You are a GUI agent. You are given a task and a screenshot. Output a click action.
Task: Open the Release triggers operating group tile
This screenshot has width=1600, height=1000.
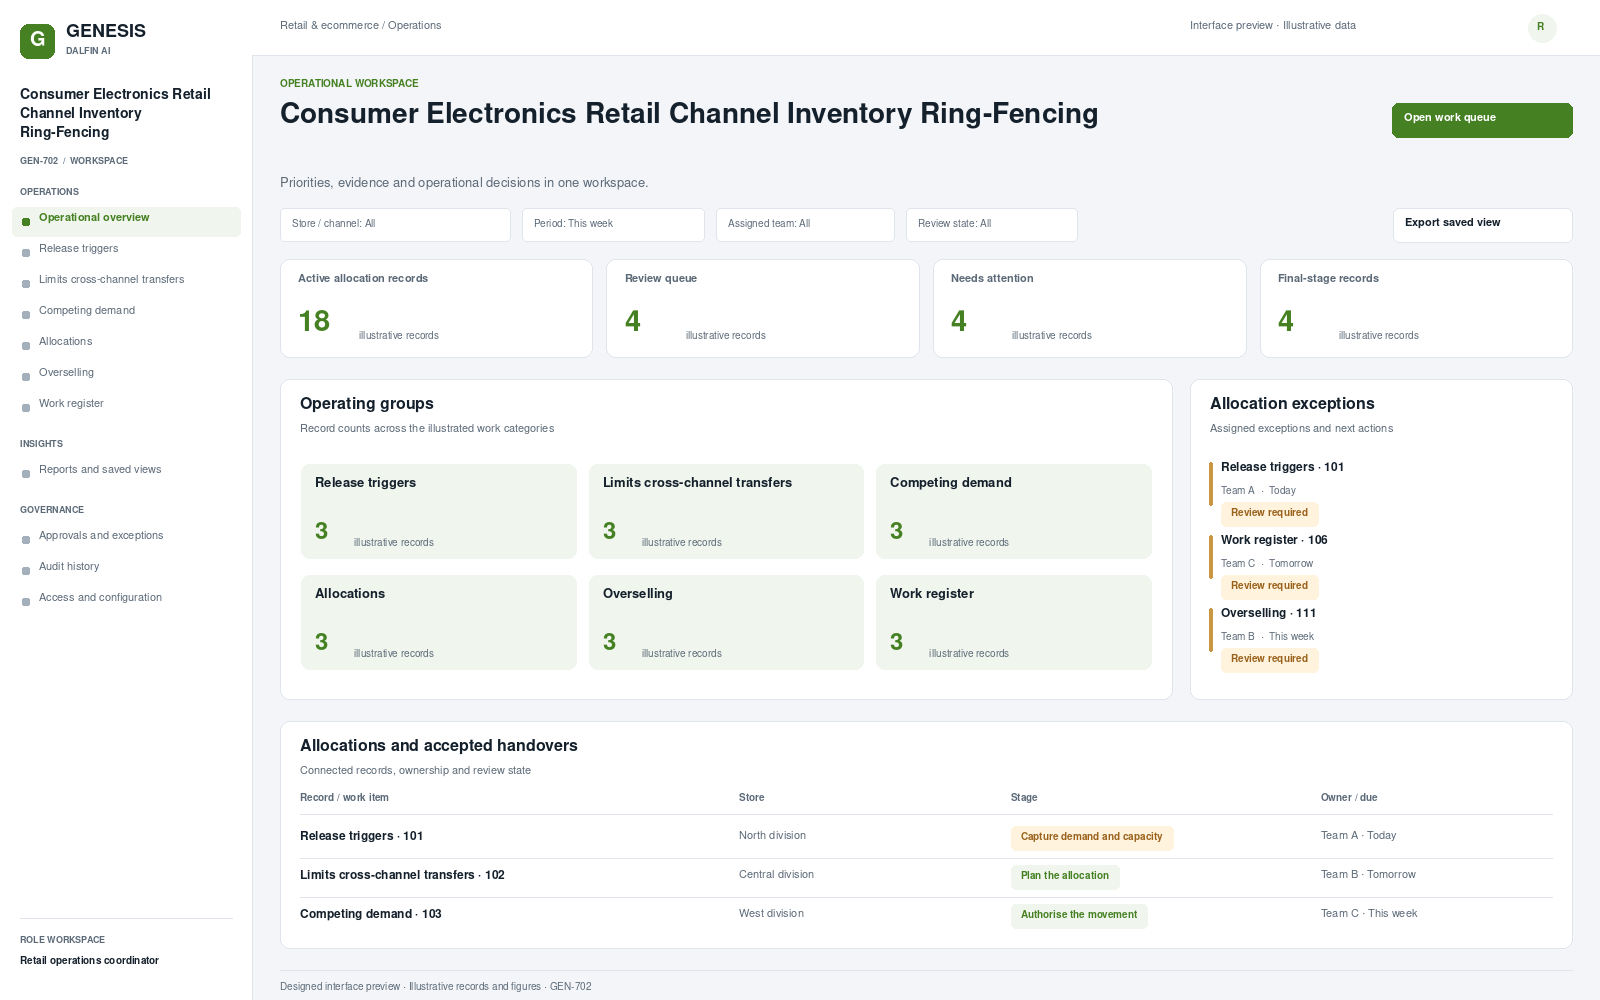tap(439, 511)
